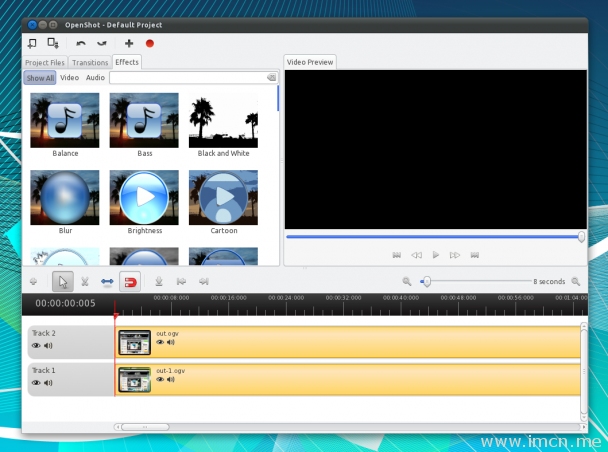Play the video preview
This screenshot has width=608, height=452.
[x=436, y=255]
